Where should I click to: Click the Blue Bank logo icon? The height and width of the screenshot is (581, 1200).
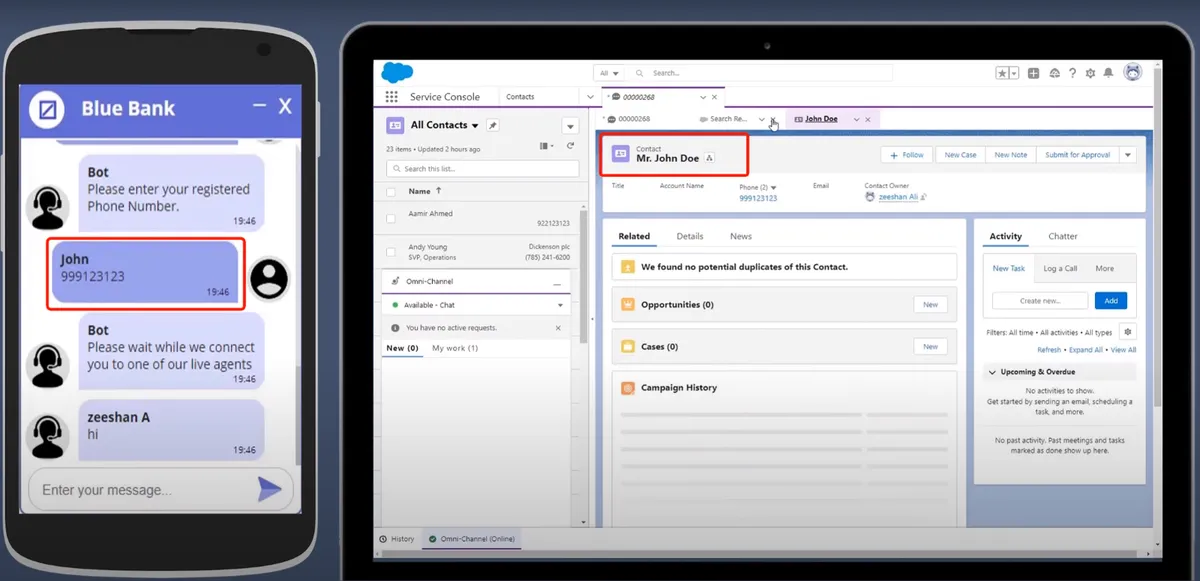[47, 108]
